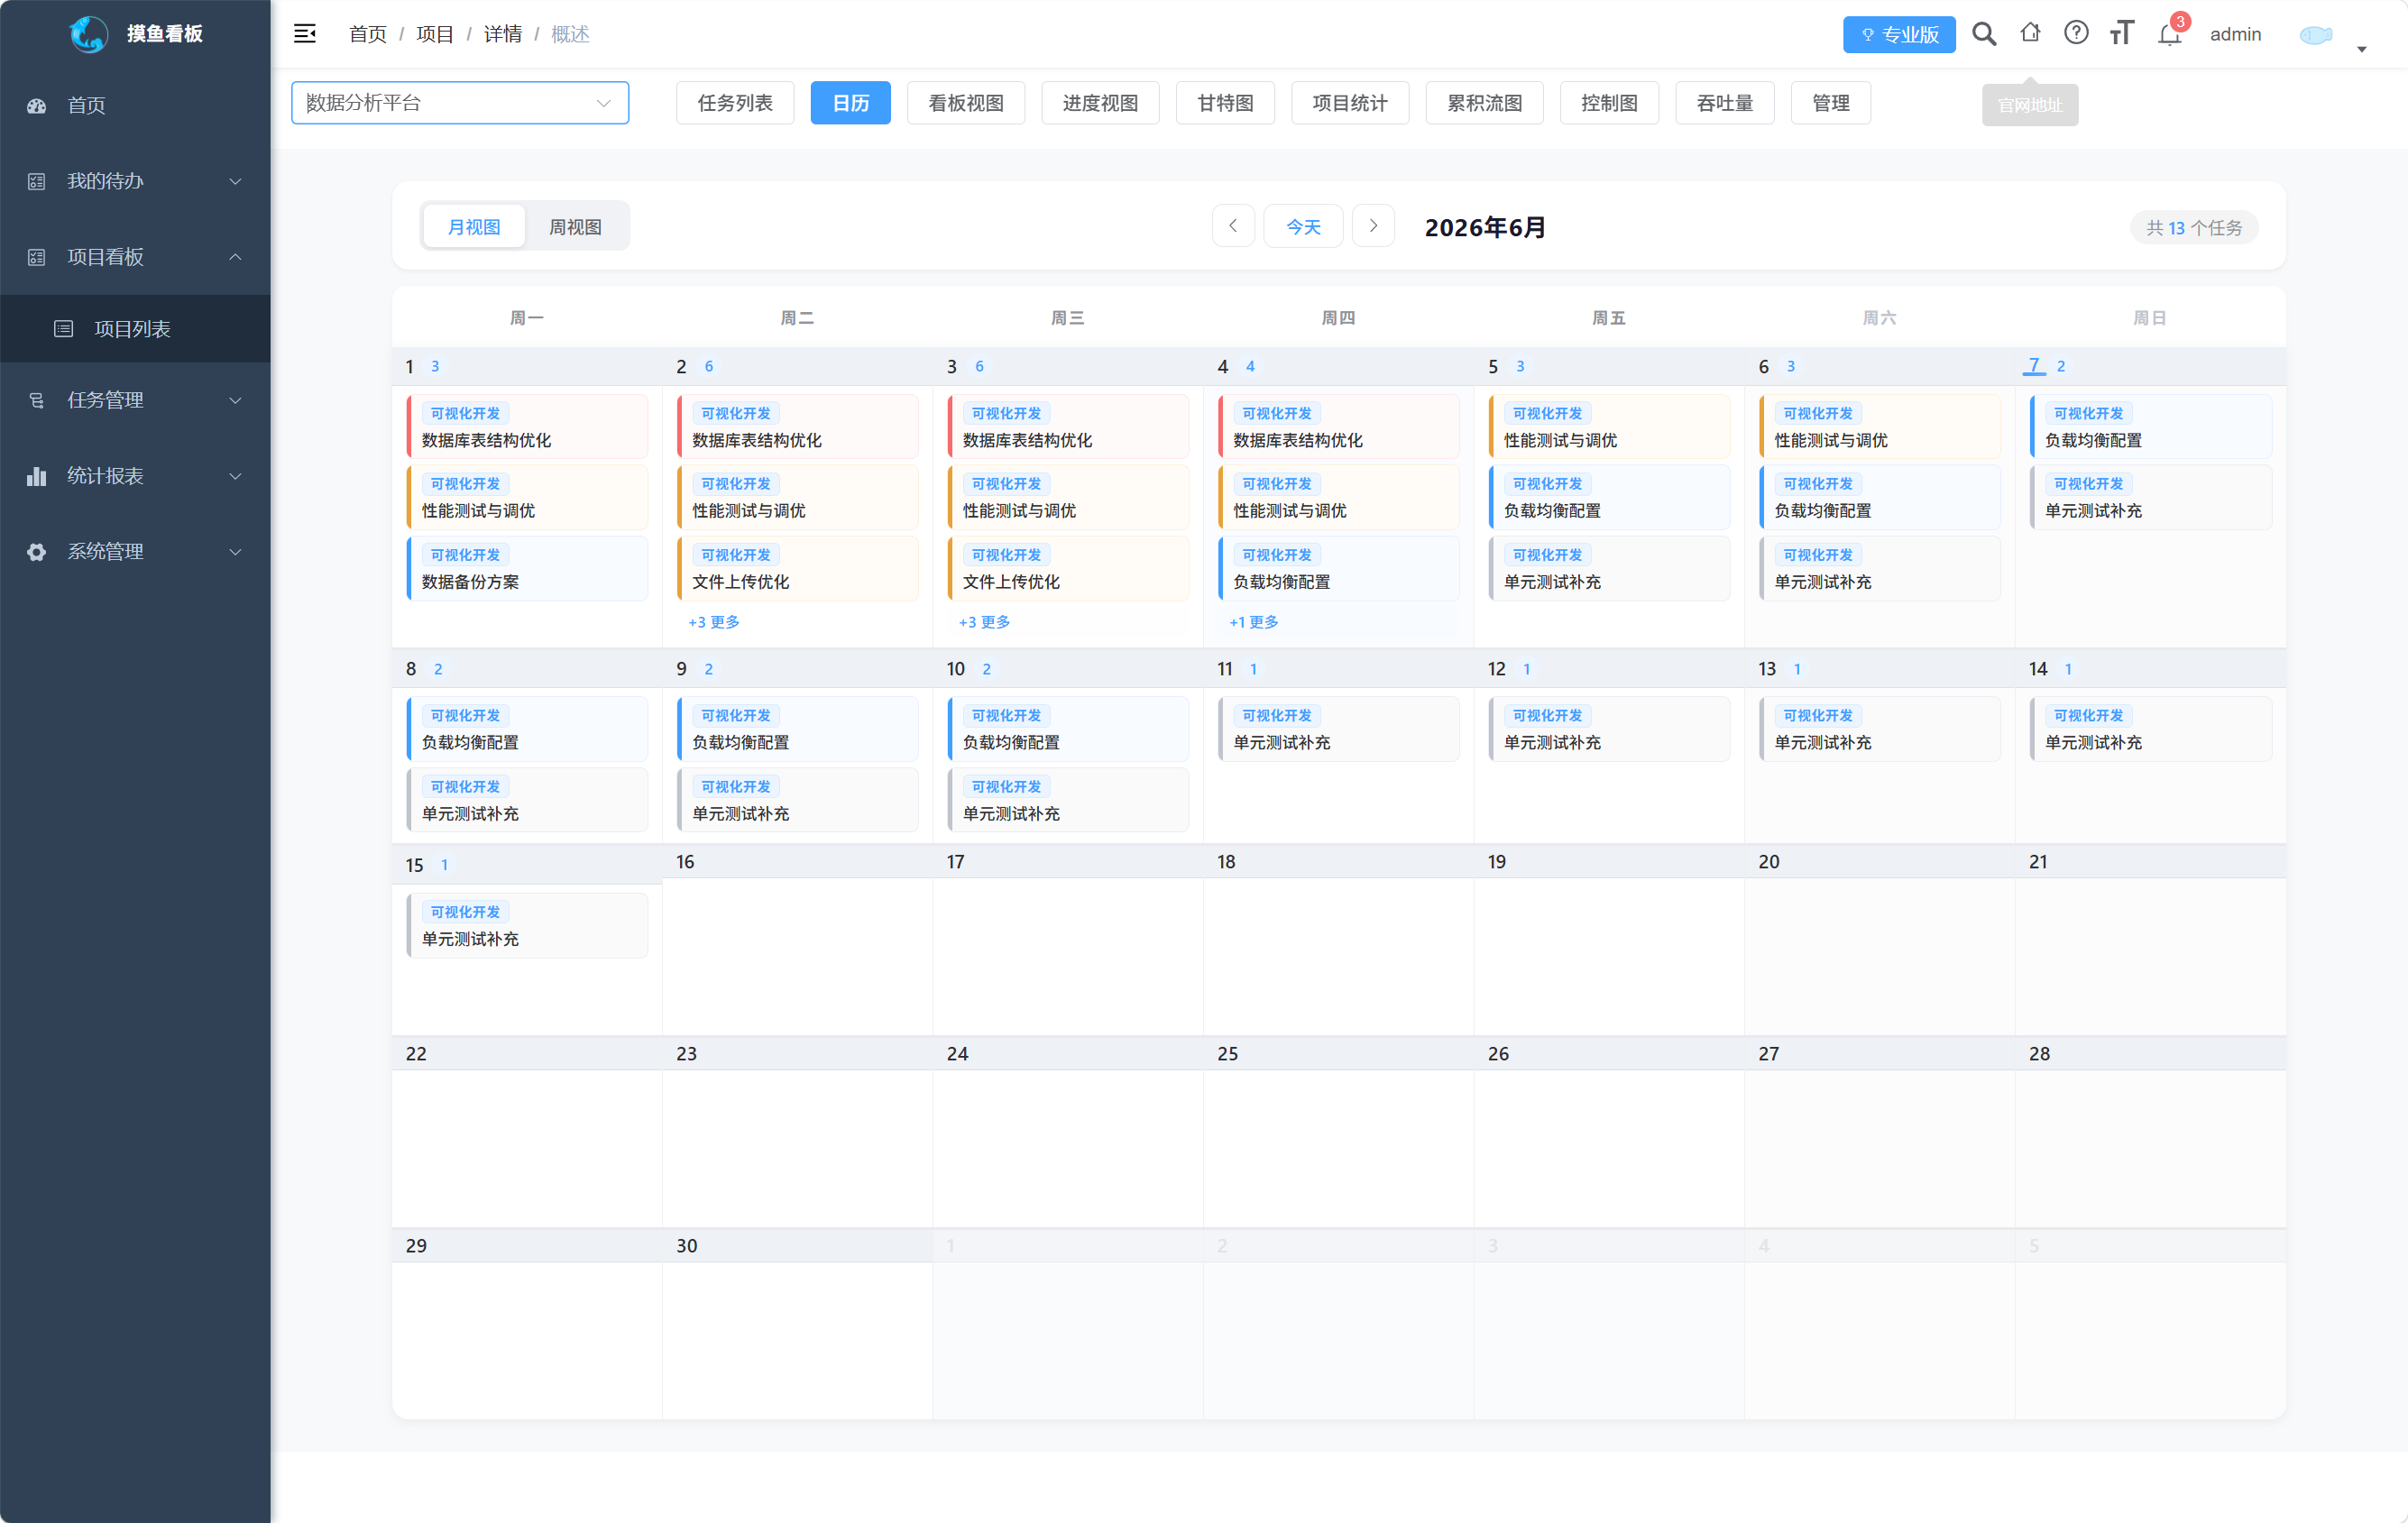Open the 数据分析平台 project dropdown
The height and width of the screenshot is (1523, 2408).
(460, 103)
